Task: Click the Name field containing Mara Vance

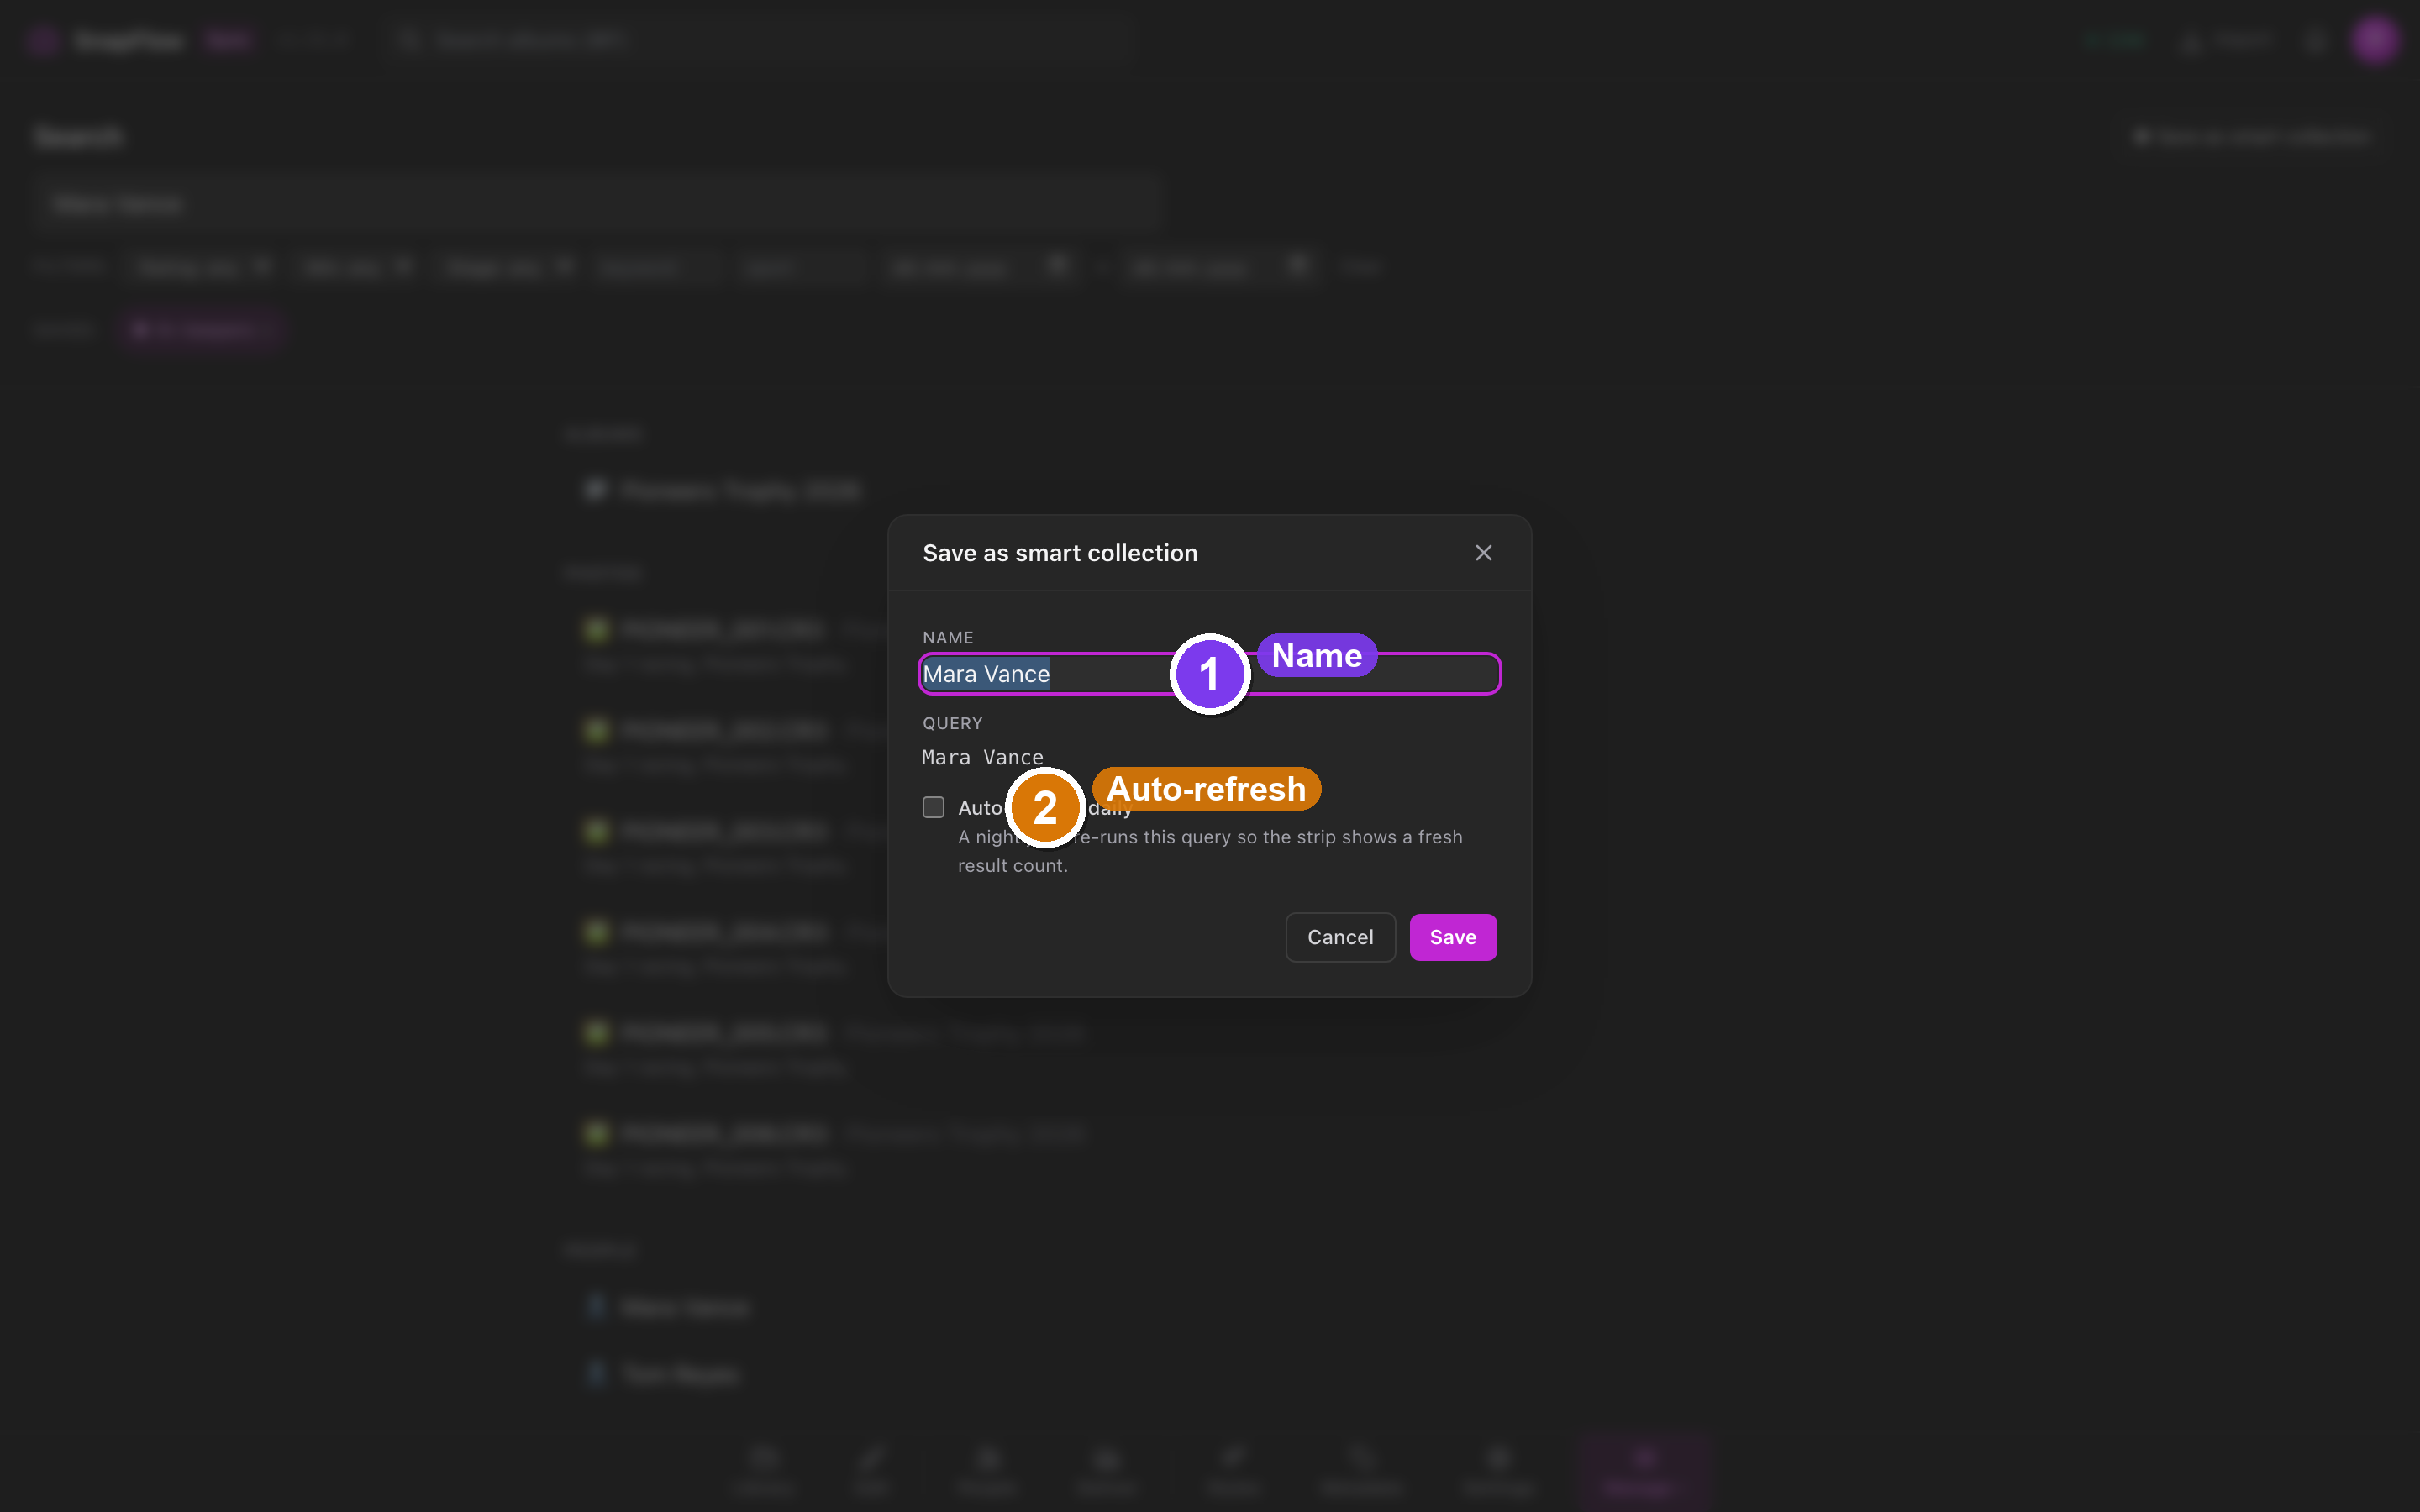Action: coord(1209,674)
